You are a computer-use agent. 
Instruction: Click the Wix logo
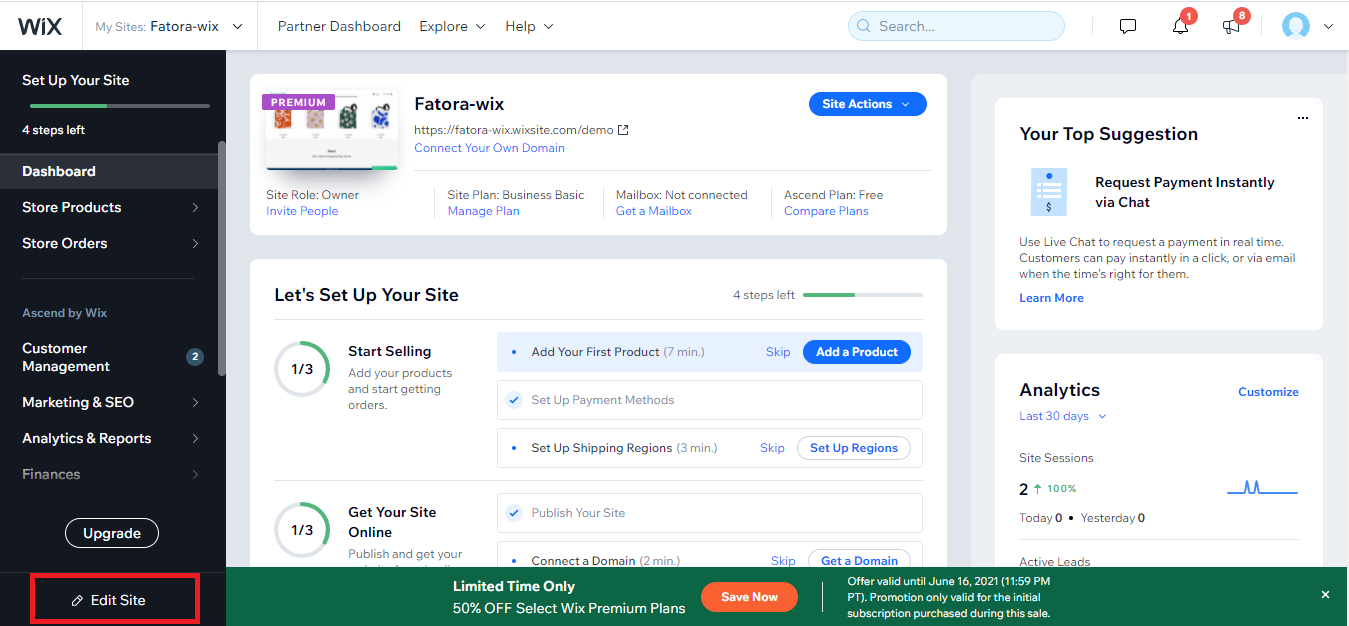[39, 26]
